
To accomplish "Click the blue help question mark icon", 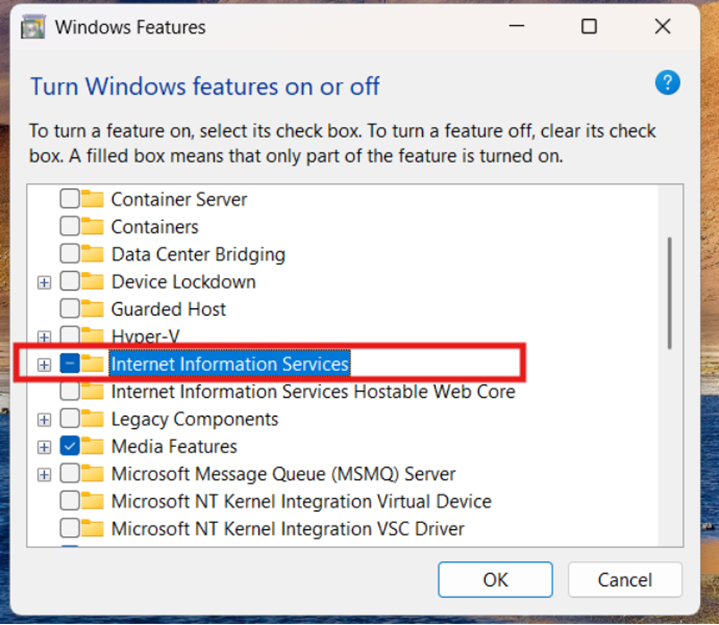I will pyautogui.click(x=667, y=83).
